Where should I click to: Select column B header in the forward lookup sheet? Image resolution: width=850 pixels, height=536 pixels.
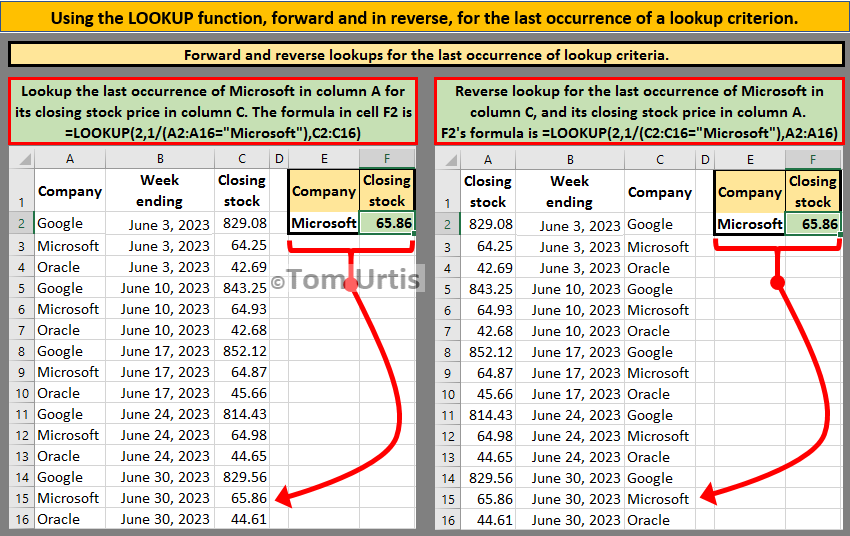click(160, 159)
